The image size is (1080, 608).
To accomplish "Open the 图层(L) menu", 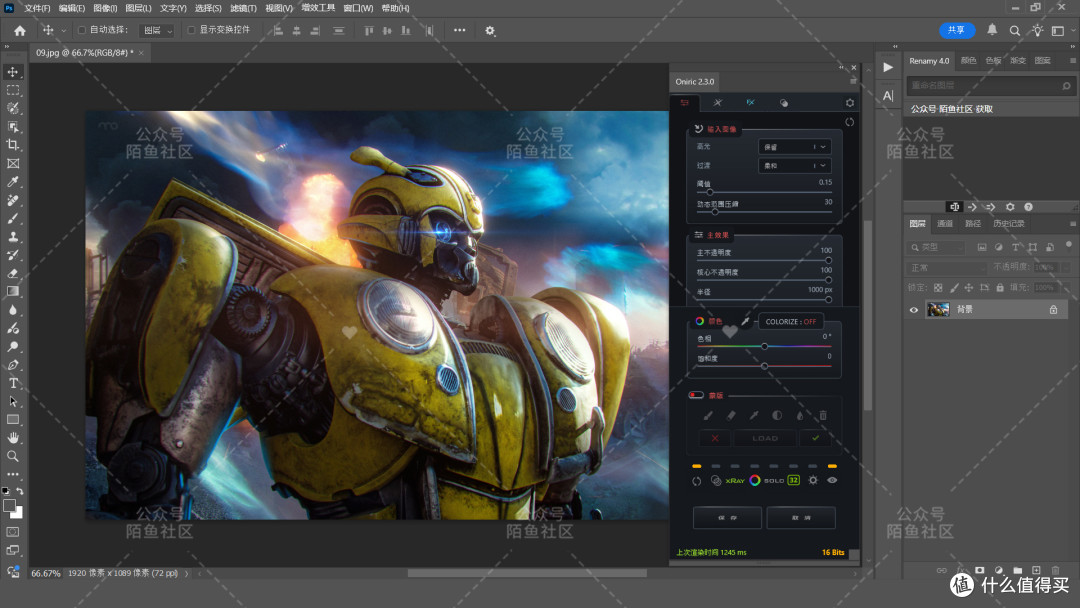I will pyautogui.click(x=138, y=8).
